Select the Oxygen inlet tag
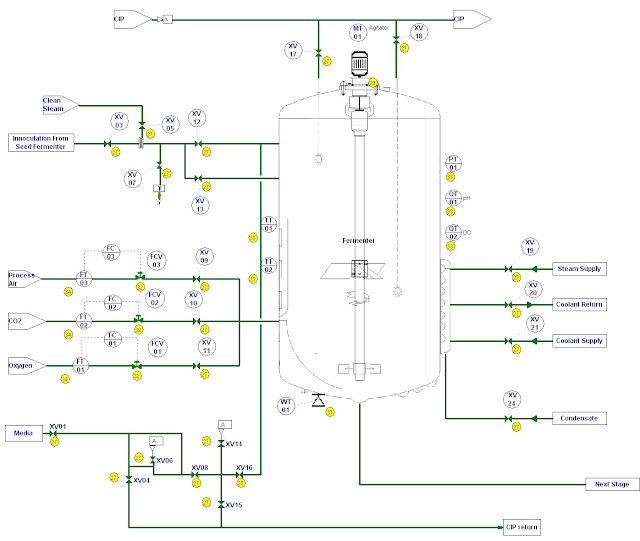This screenshot has width=640, height=541. pos(27,365)
